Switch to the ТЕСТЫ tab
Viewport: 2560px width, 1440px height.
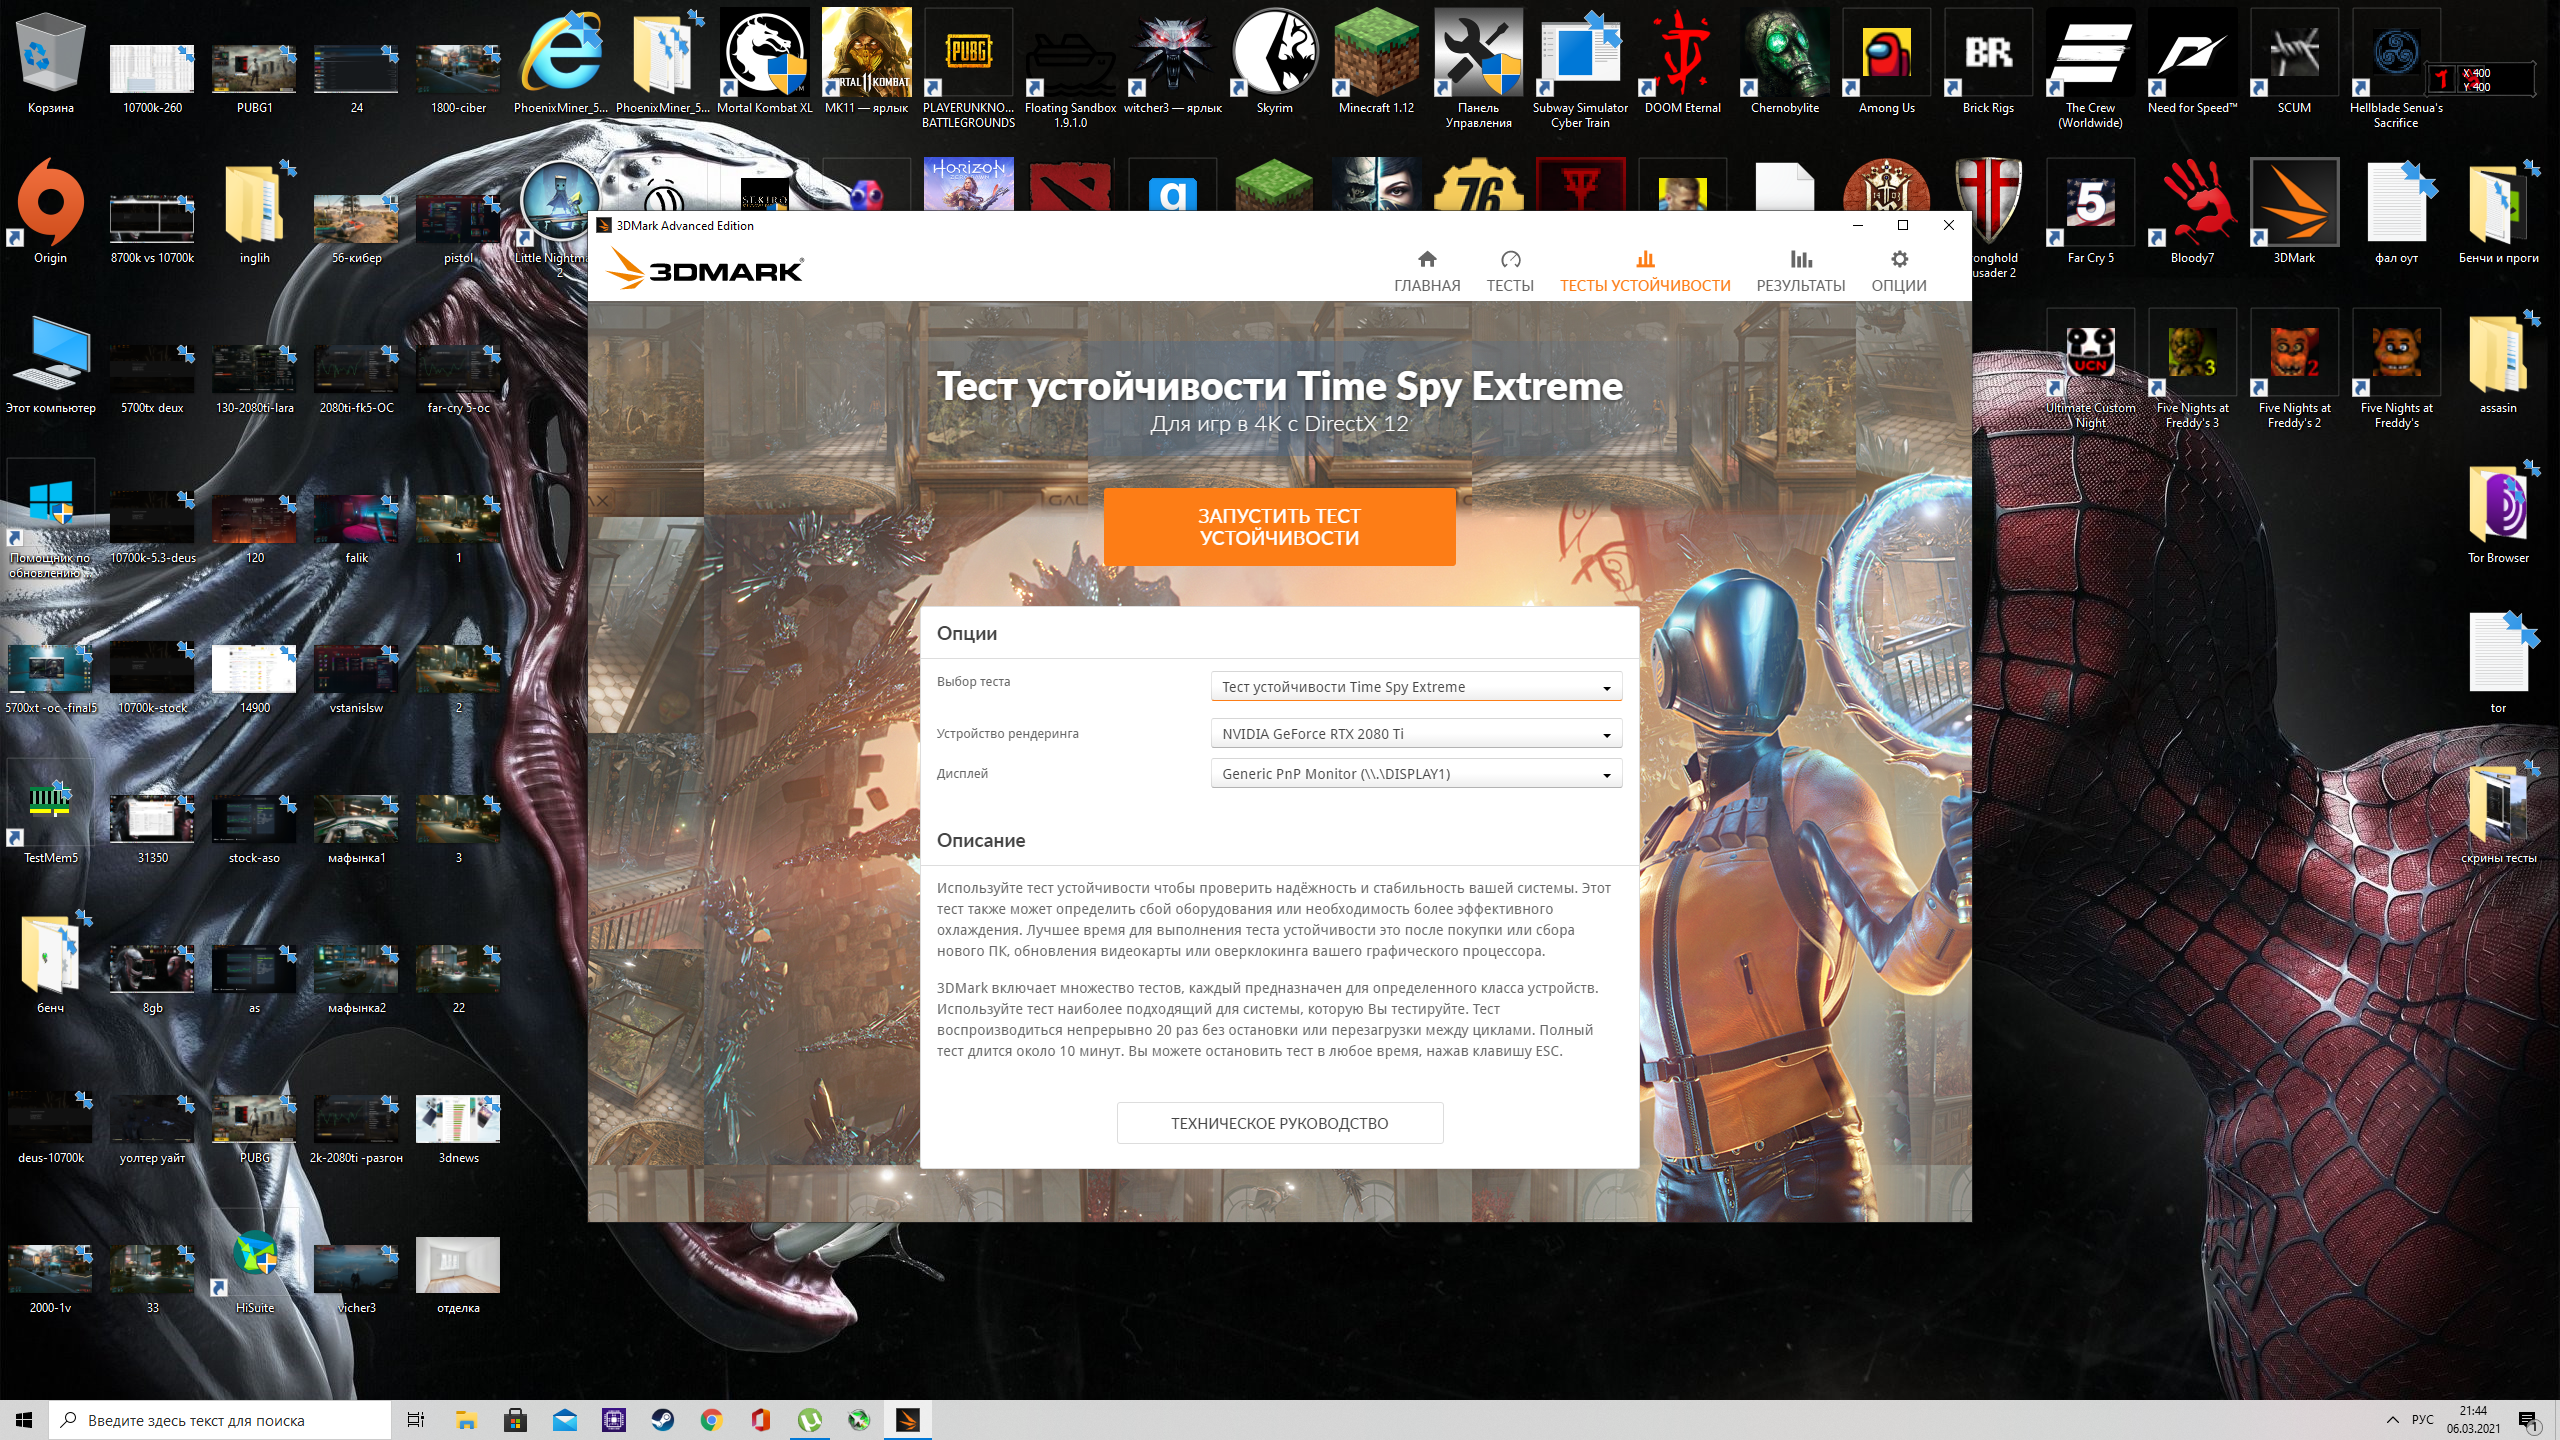pyautogui.click(x=1510, y=271)
